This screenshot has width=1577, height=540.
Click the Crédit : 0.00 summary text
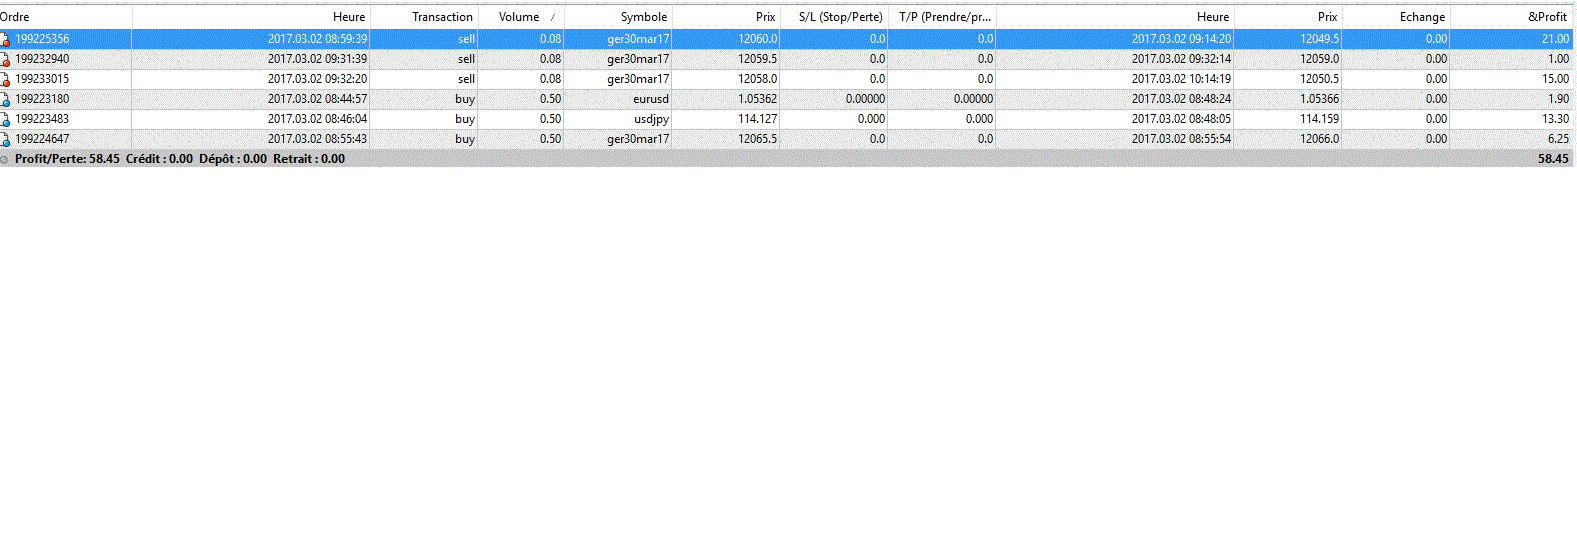pos(159,159)
